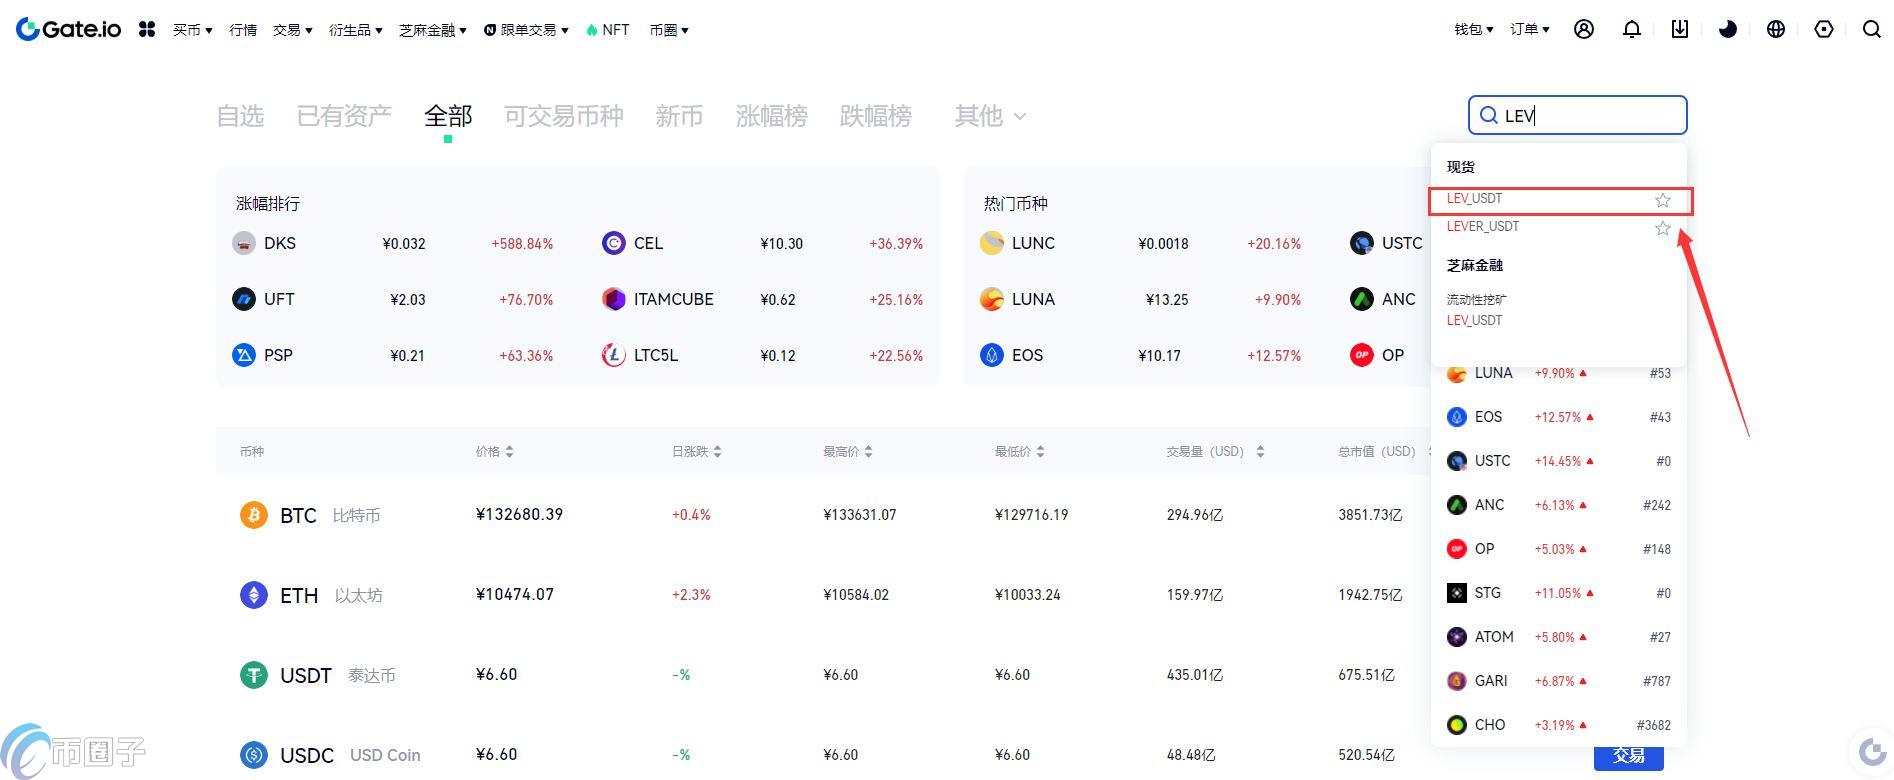Expand the 币圈 menu
Screen dimensions: 1894x780
(x=669, y=30)
